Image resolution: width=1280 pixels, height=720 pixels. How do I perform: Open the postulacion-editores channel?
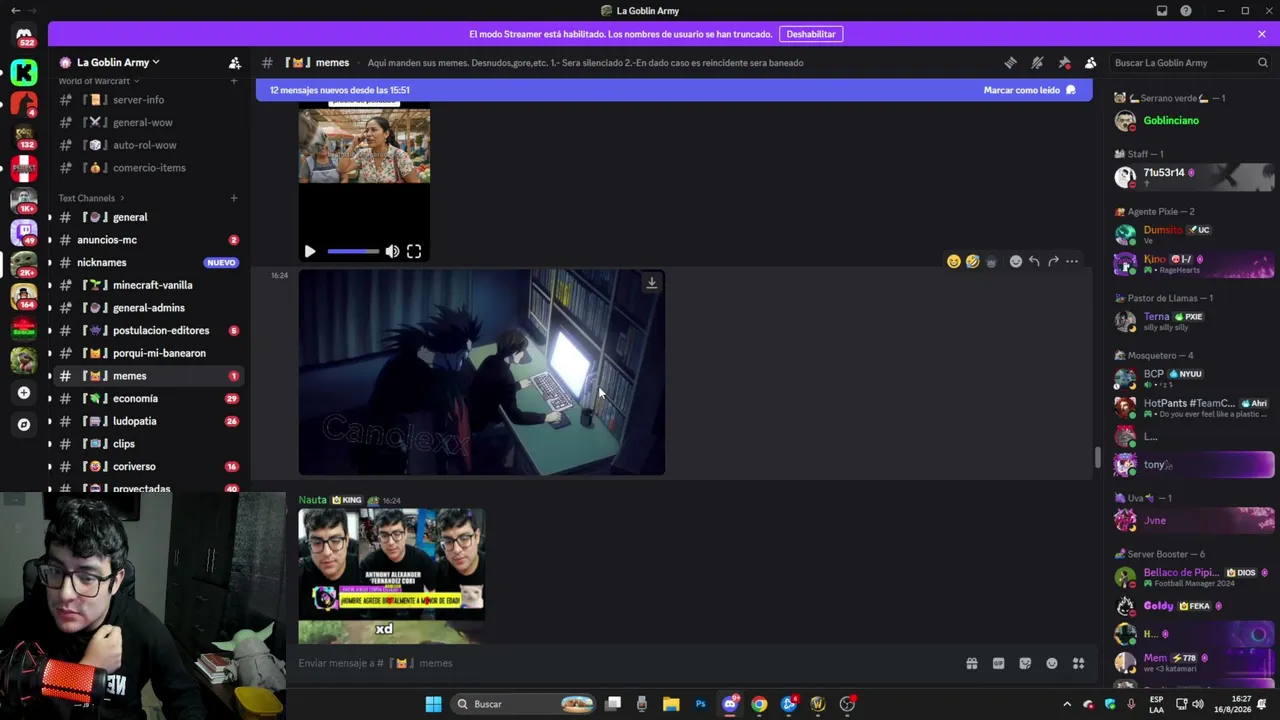150,331
